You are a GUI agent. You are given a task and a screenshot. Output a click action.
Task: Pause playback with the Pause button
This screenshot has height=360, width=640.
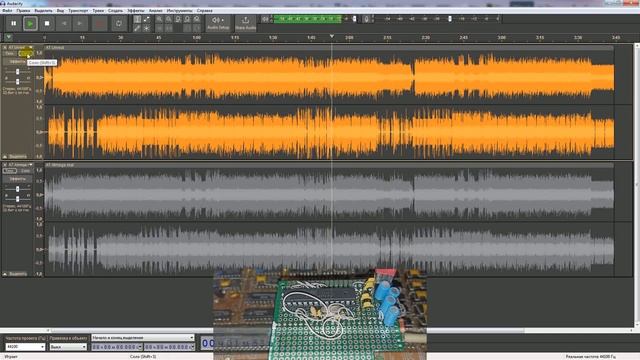[13, 24]
